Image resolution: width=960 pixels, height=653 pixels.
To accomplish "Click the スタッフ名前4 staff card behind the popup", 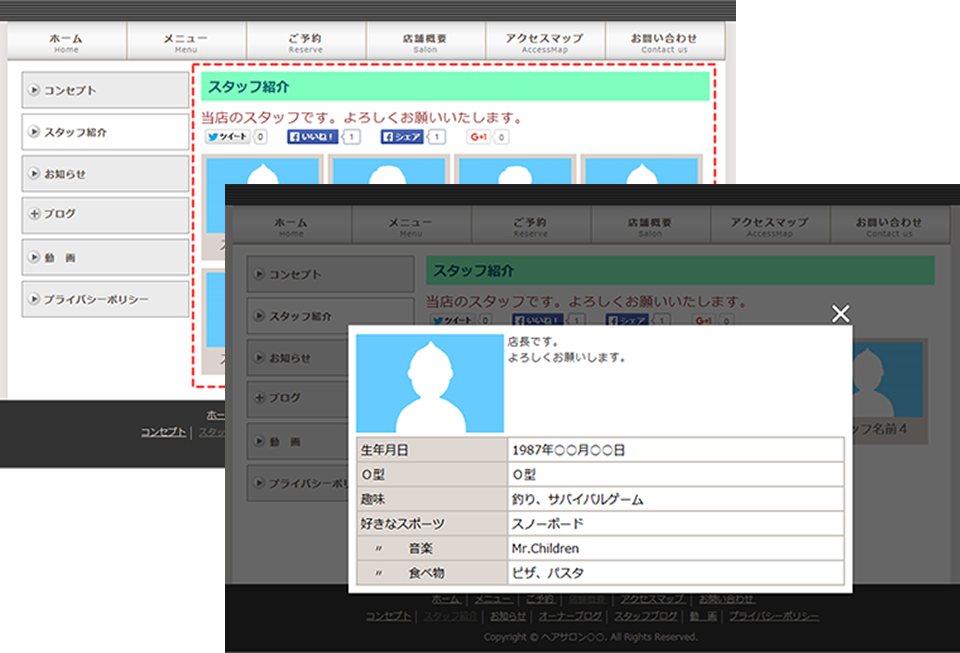I will click(x=890, y=391).
